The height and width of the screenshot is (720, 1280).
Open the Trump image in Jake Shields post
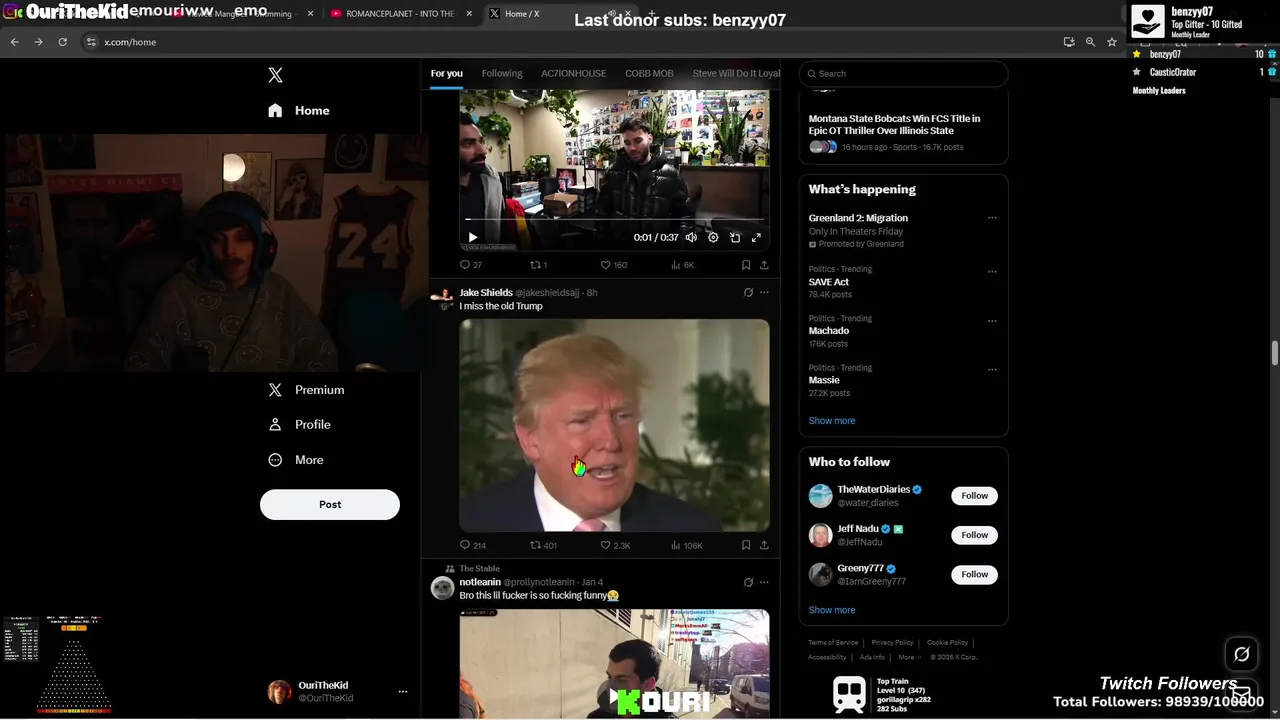(614, 425)
